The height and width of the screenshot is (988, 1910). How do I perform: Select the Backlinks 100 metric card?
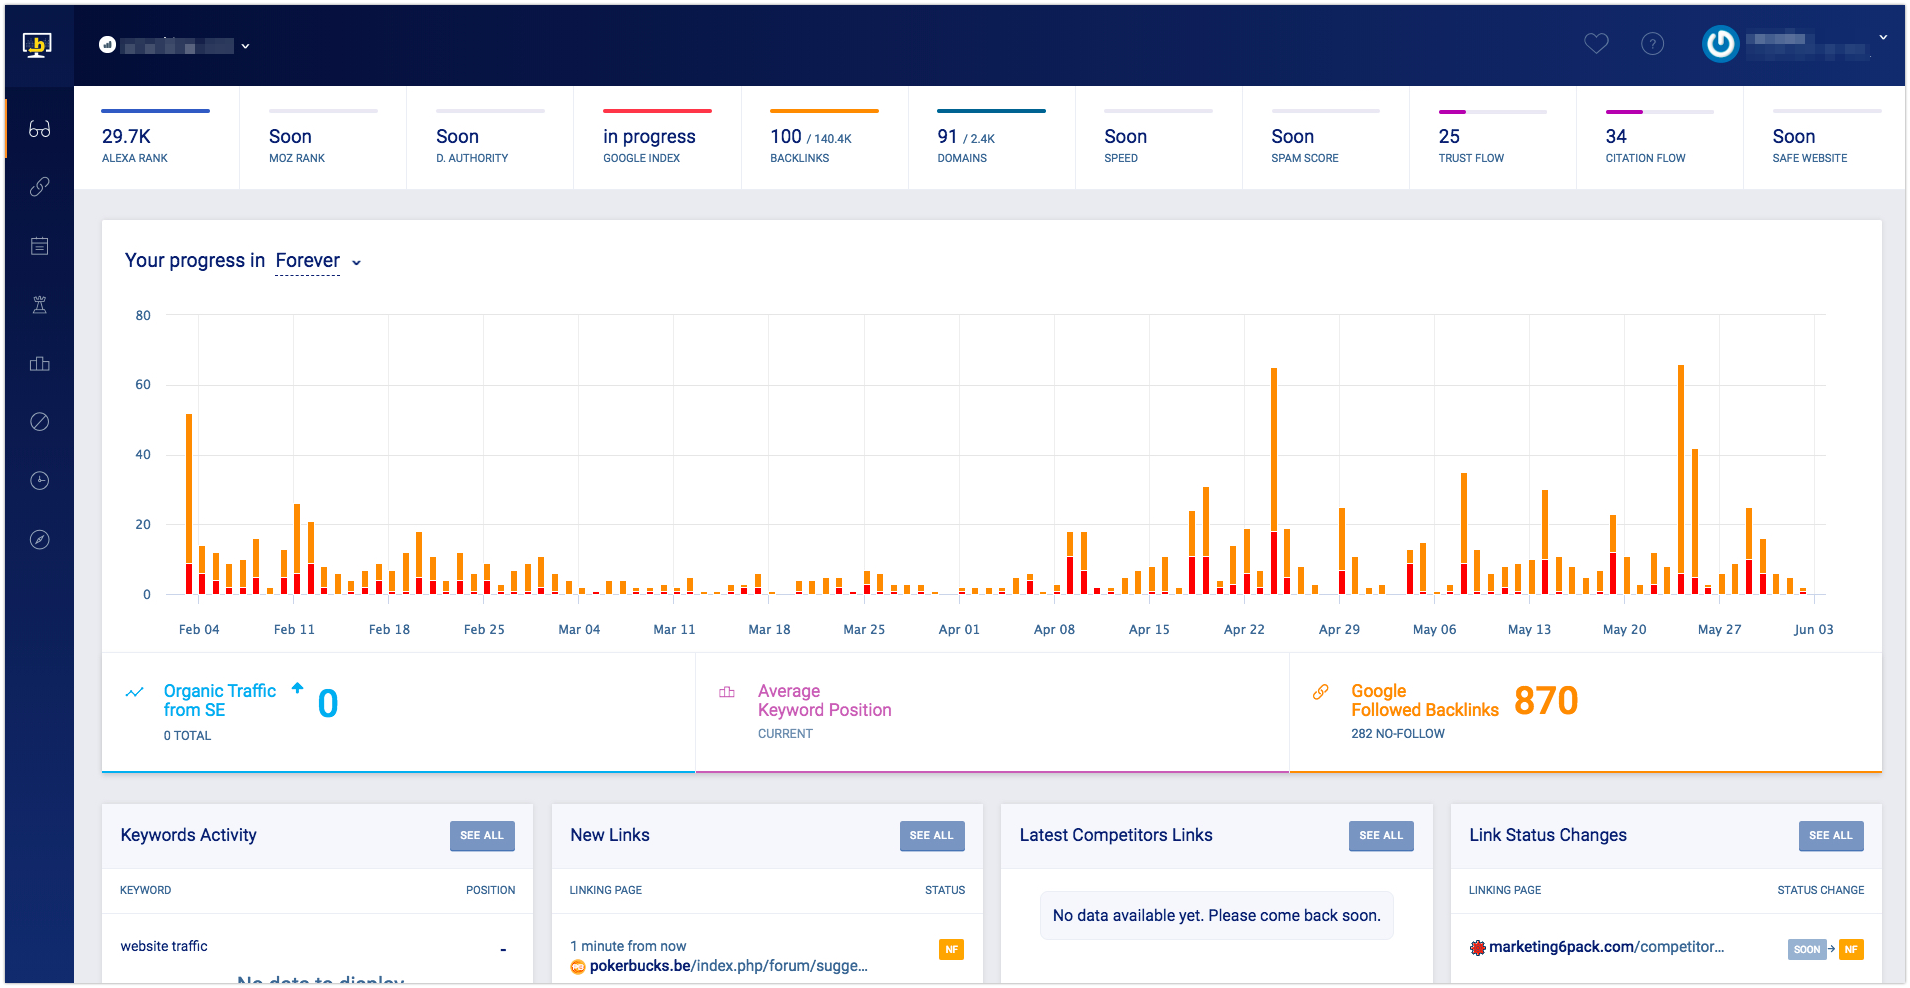824,140
